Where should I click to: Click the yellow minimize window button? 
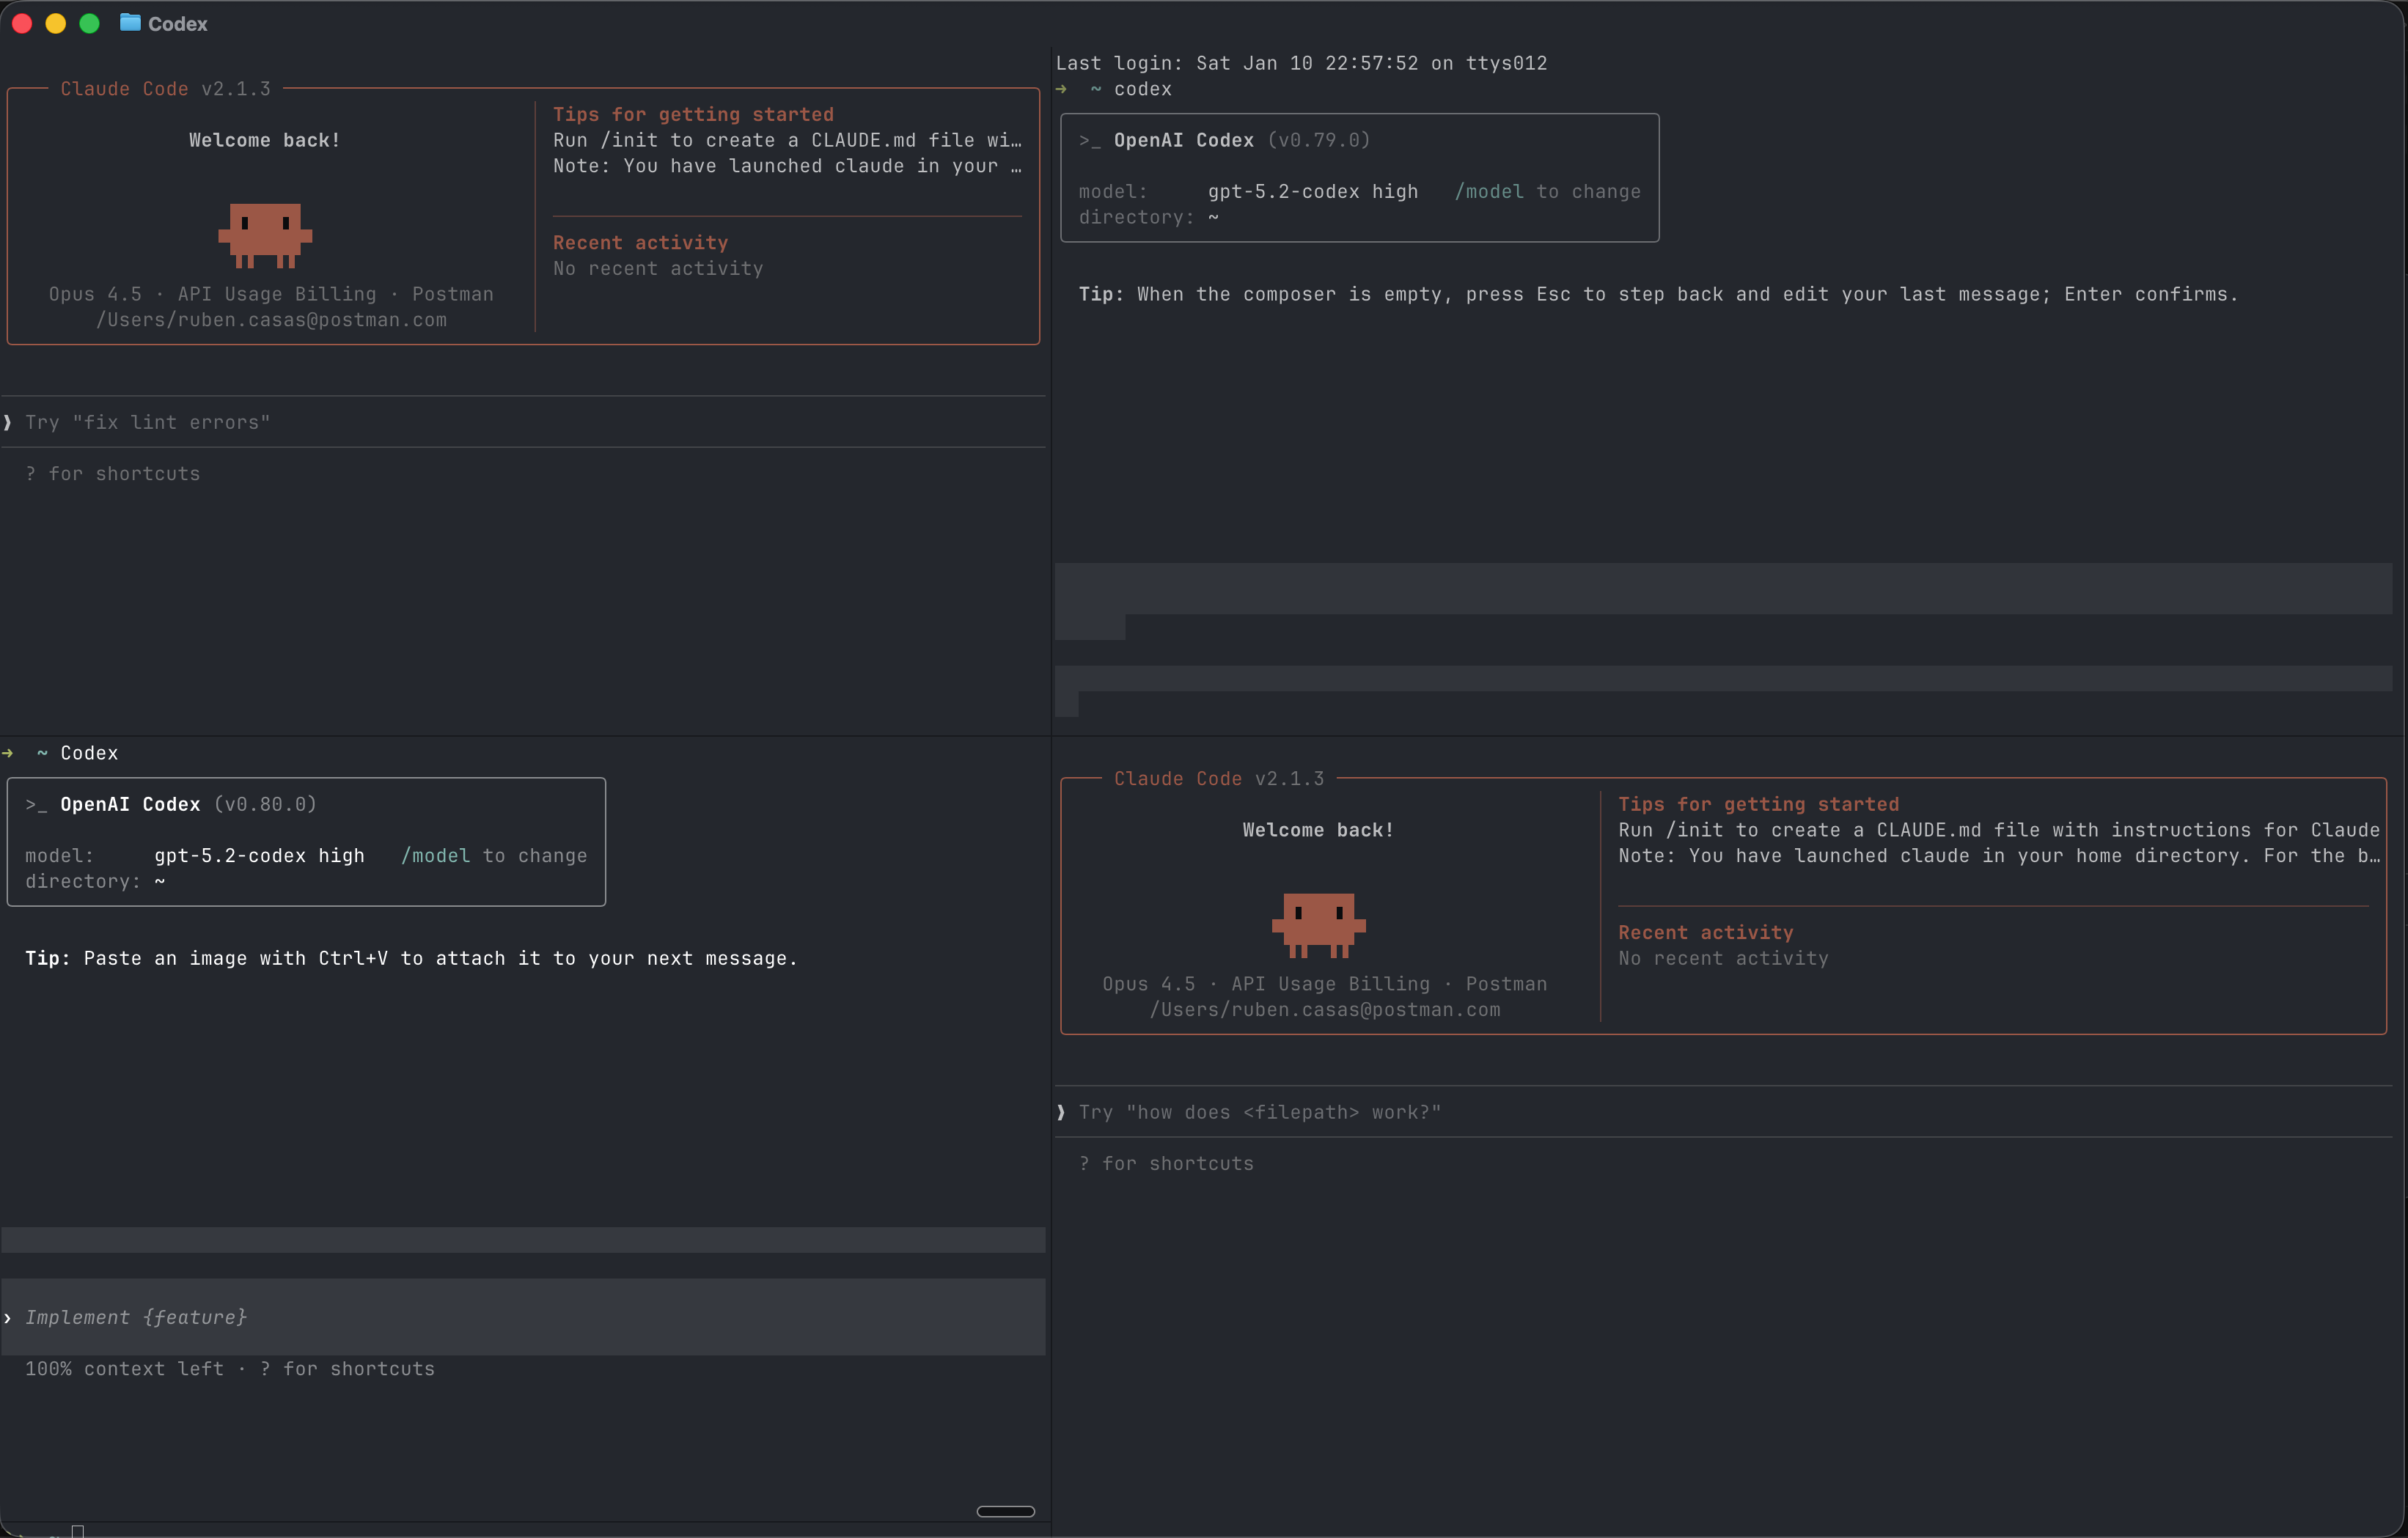click(x=56, y=23)
